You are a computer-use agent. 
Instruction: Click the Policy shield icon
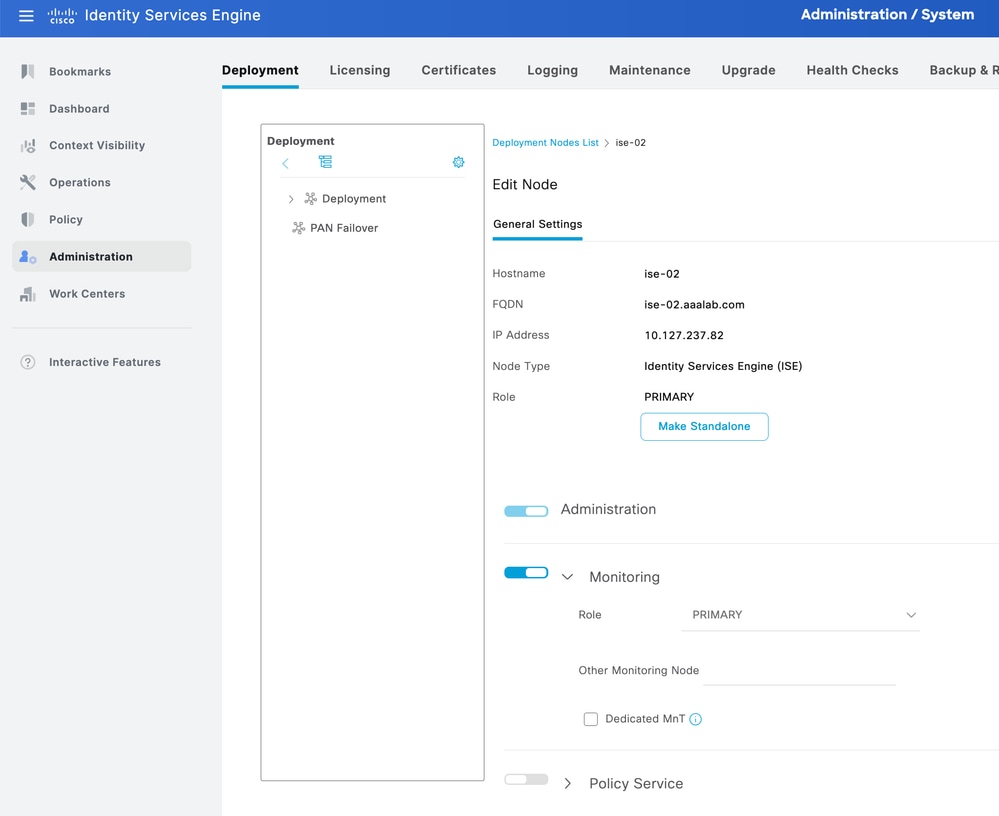[28, 220]
